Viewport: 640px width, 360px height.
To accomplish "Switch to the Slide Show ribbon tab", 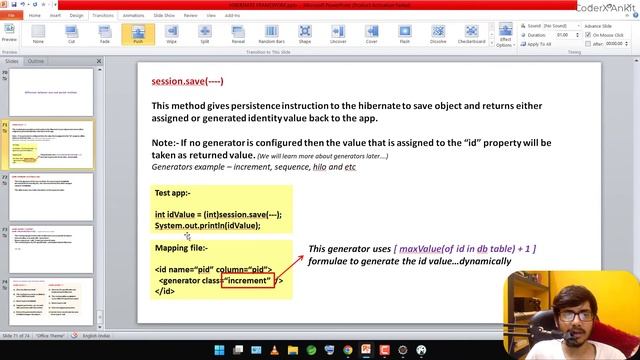I will [x=164, y=16].
